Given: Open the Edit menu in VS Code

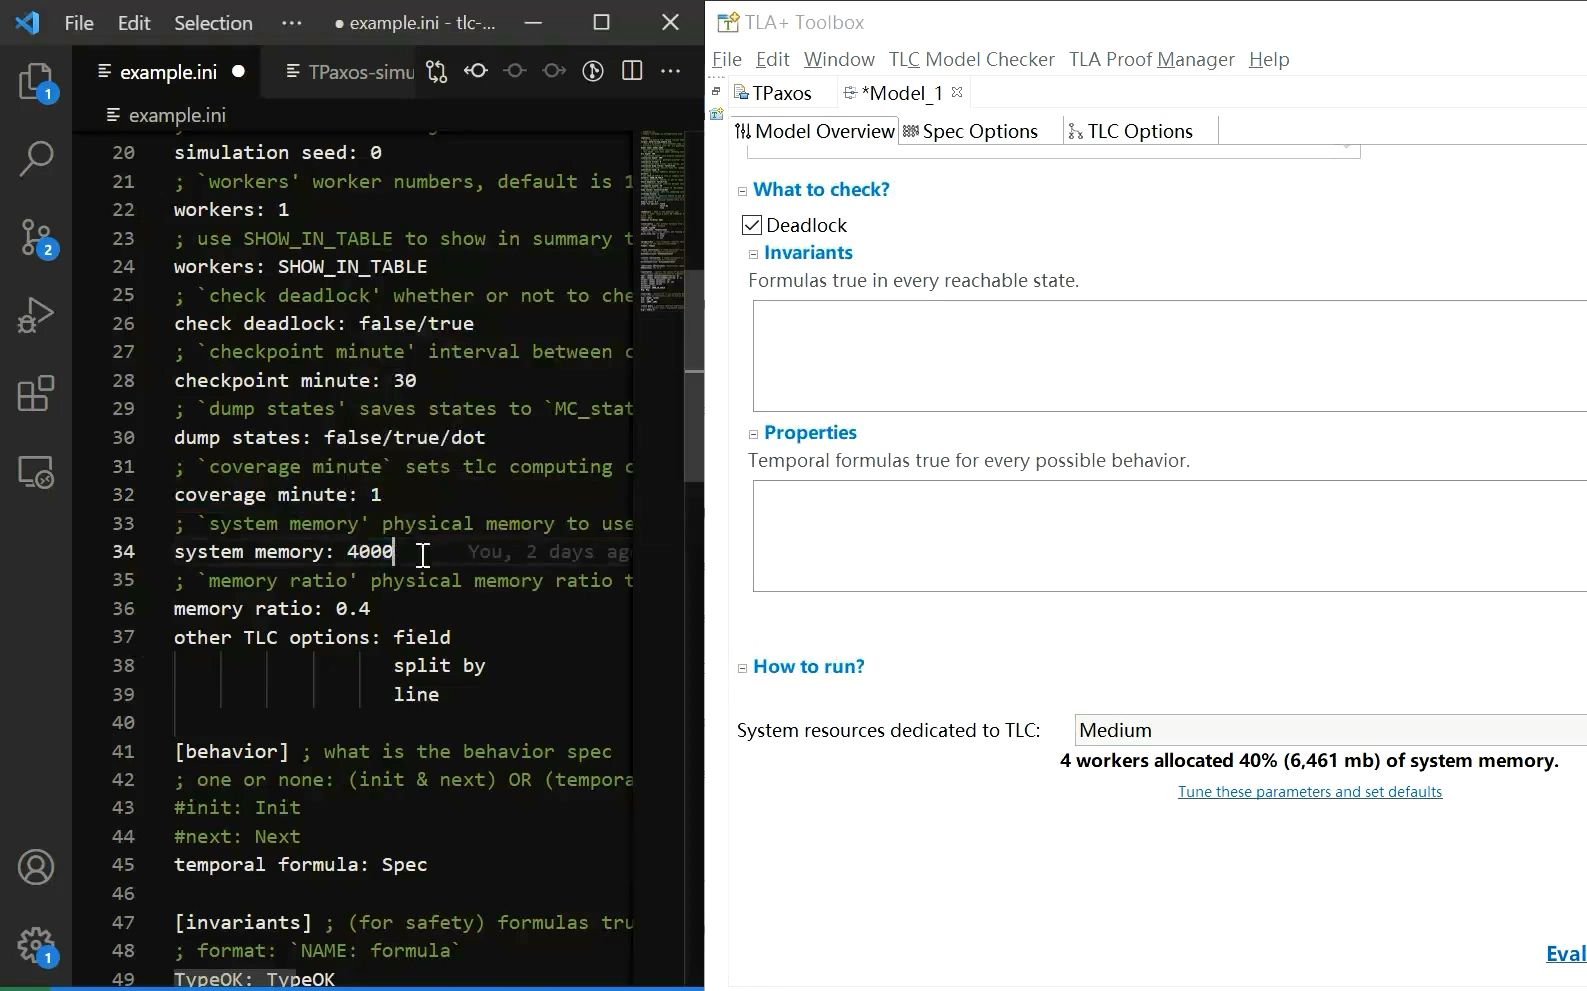Looking at the screenshot, I should coord(134,22).
